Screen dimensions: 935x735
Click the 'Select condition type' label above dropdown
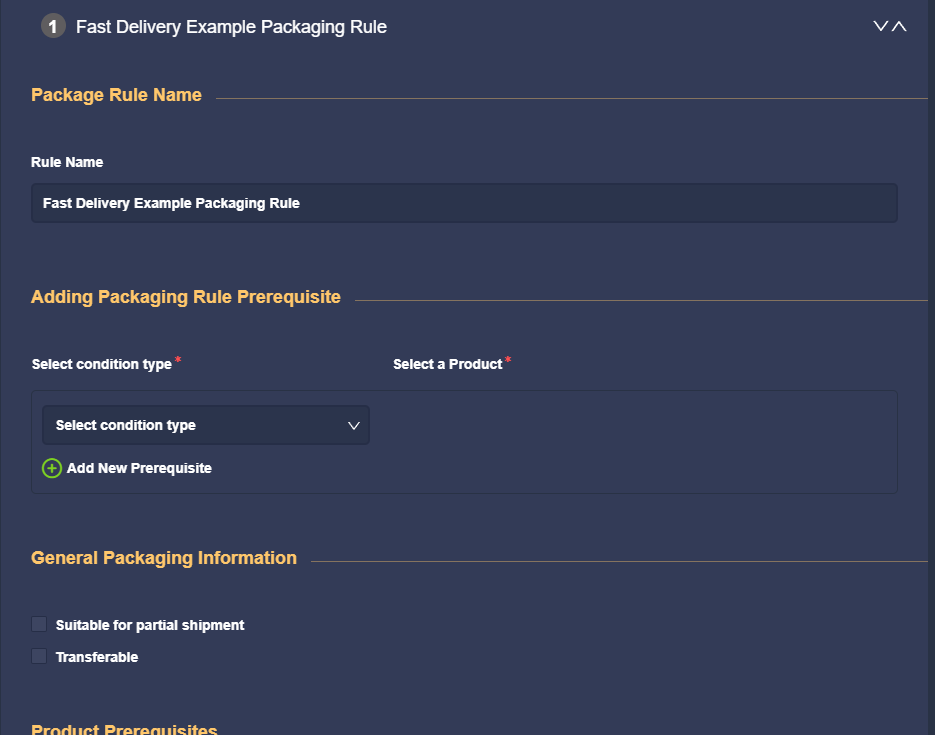click(x=101, y=364)
